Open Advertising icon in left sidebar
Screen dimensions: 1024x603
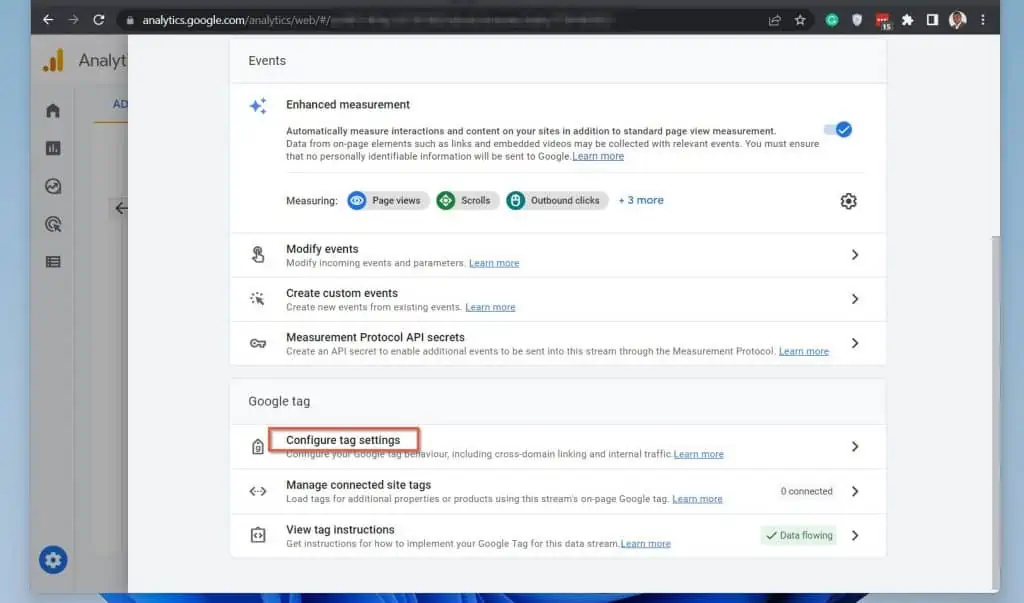click(x=53, y=224)
